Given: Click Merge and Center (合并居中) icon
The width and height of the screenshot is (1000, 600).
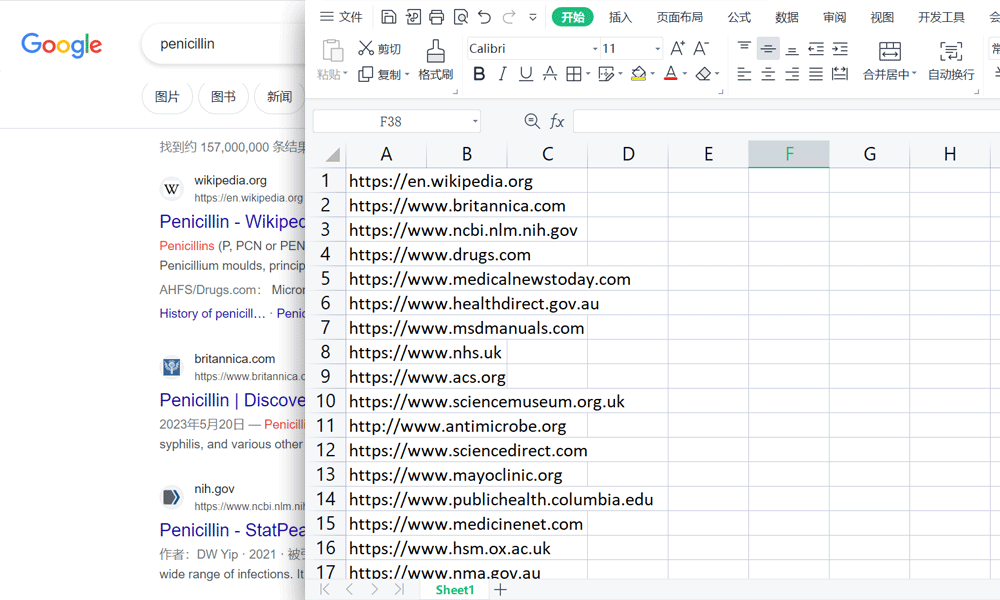Looking at the screenshot, I should tap(890, 51).
